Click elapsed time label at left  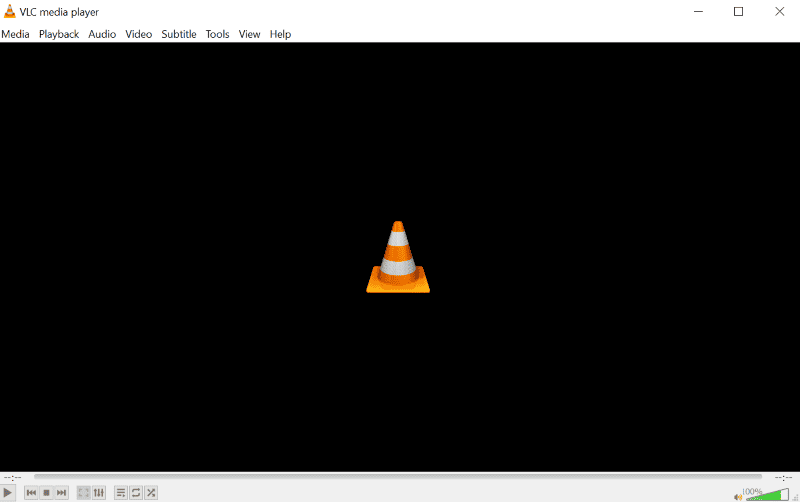[x=13, y=478]
